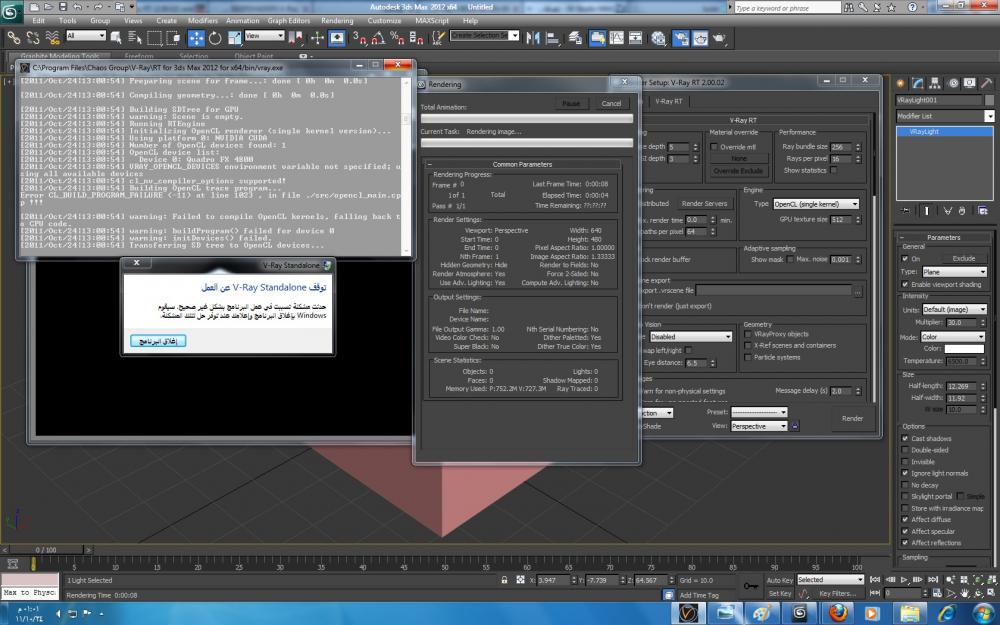Click the Cancel button in Rendering dialog
Viewport: 1000px width, 625px height.
(x=611, y=103)
